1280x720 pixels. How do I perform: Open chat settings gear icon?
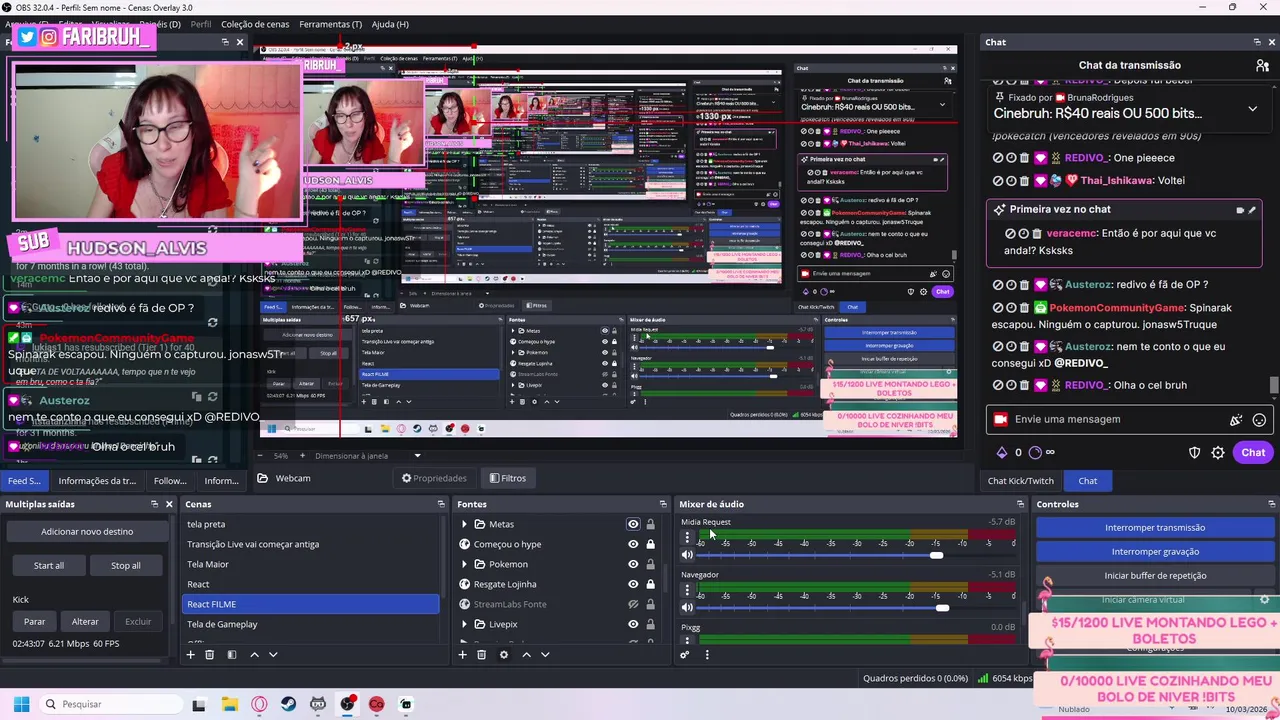1218,453
